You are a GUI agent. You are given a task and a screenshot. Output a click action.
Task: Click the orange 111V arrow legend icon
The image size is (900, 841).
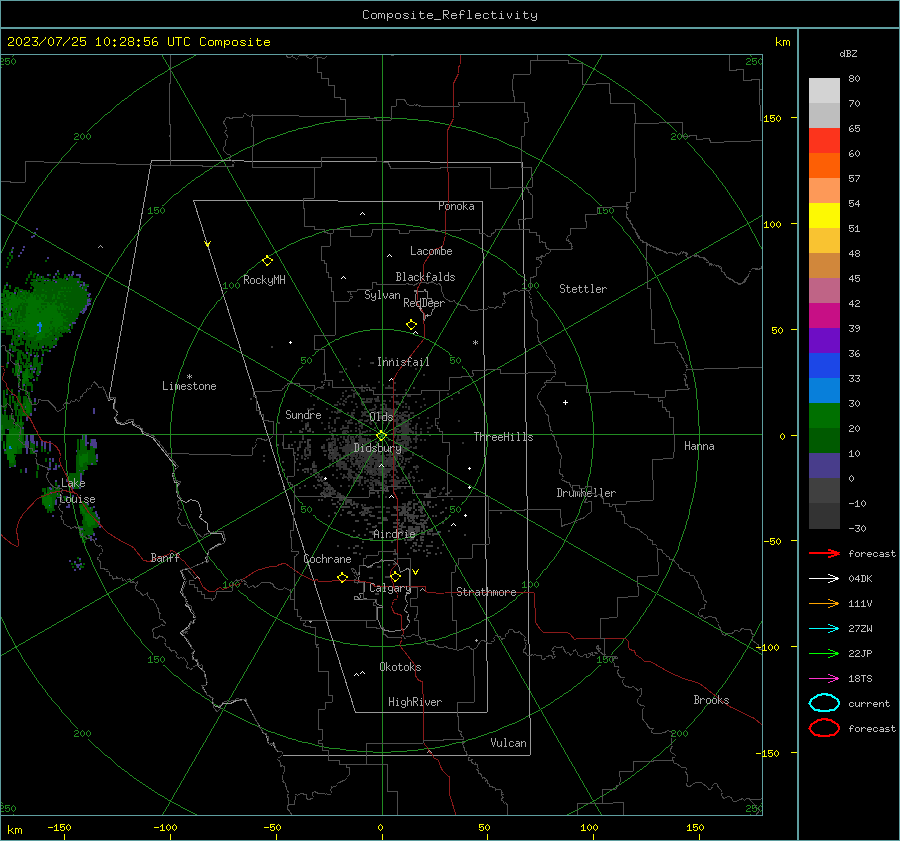(824, 603)
